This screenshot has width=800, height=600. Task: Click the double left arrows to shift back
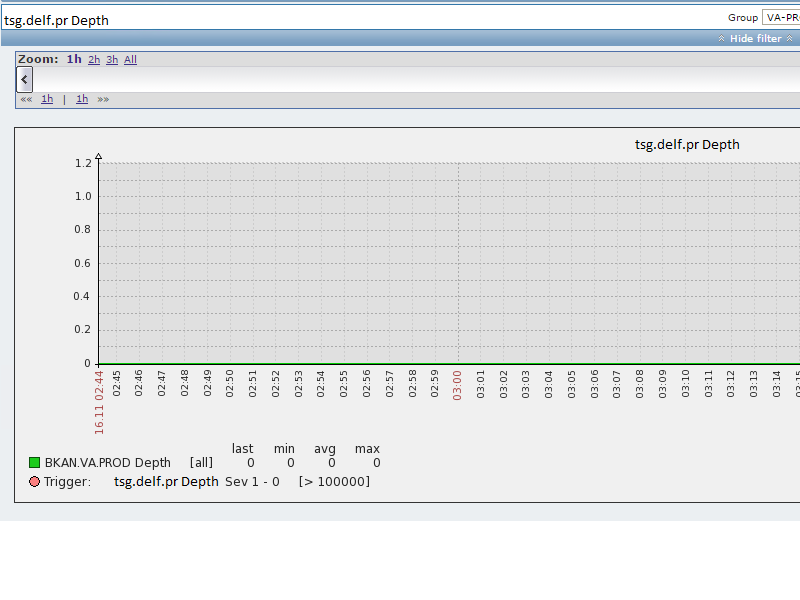26,99
